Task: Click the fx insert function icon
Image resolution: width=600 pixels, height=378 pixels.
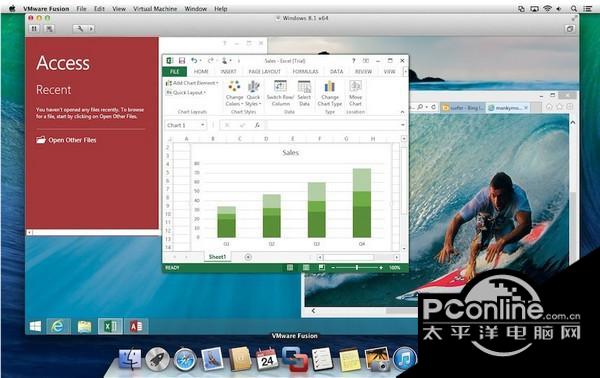Action: 257,125
